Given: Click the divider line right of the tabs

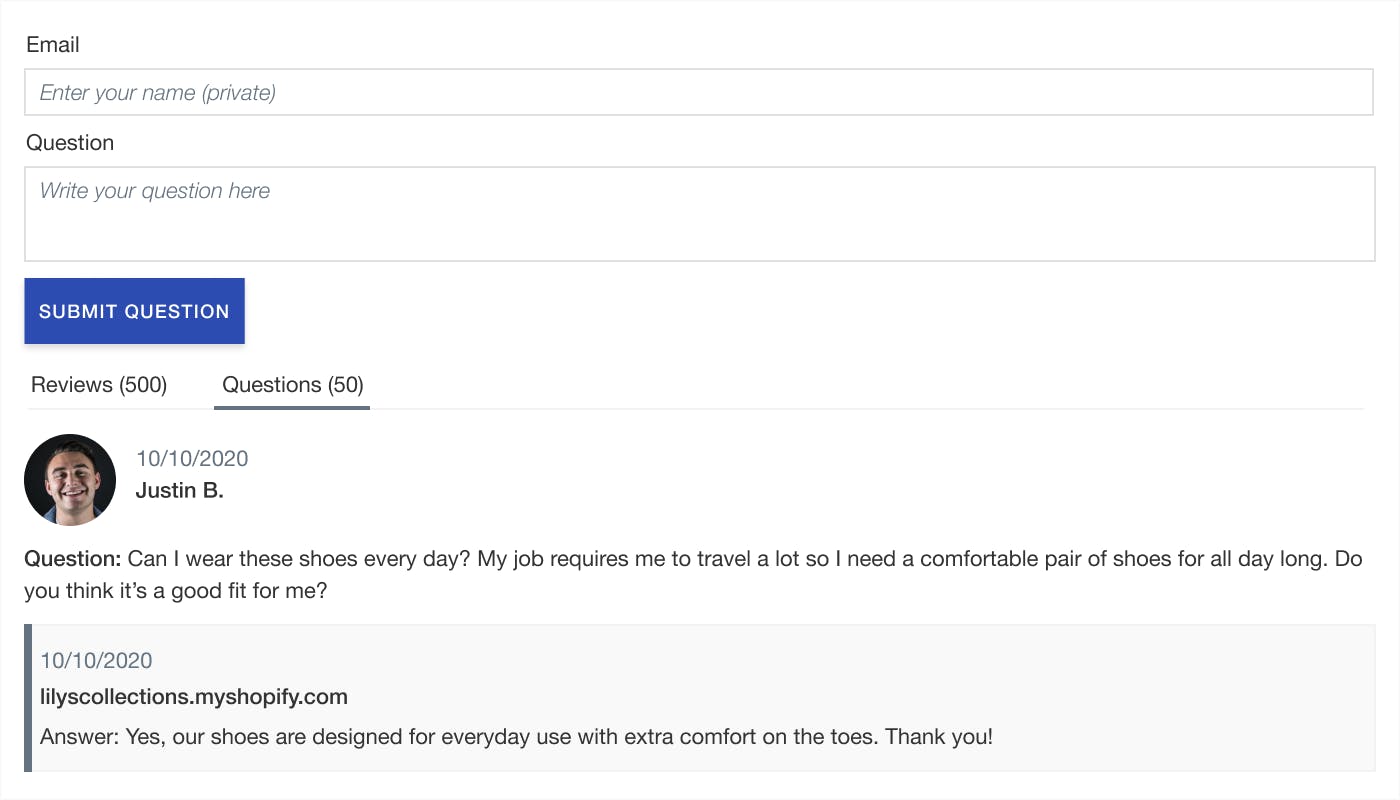Looking at the screenshot, I should coord(867,409).
